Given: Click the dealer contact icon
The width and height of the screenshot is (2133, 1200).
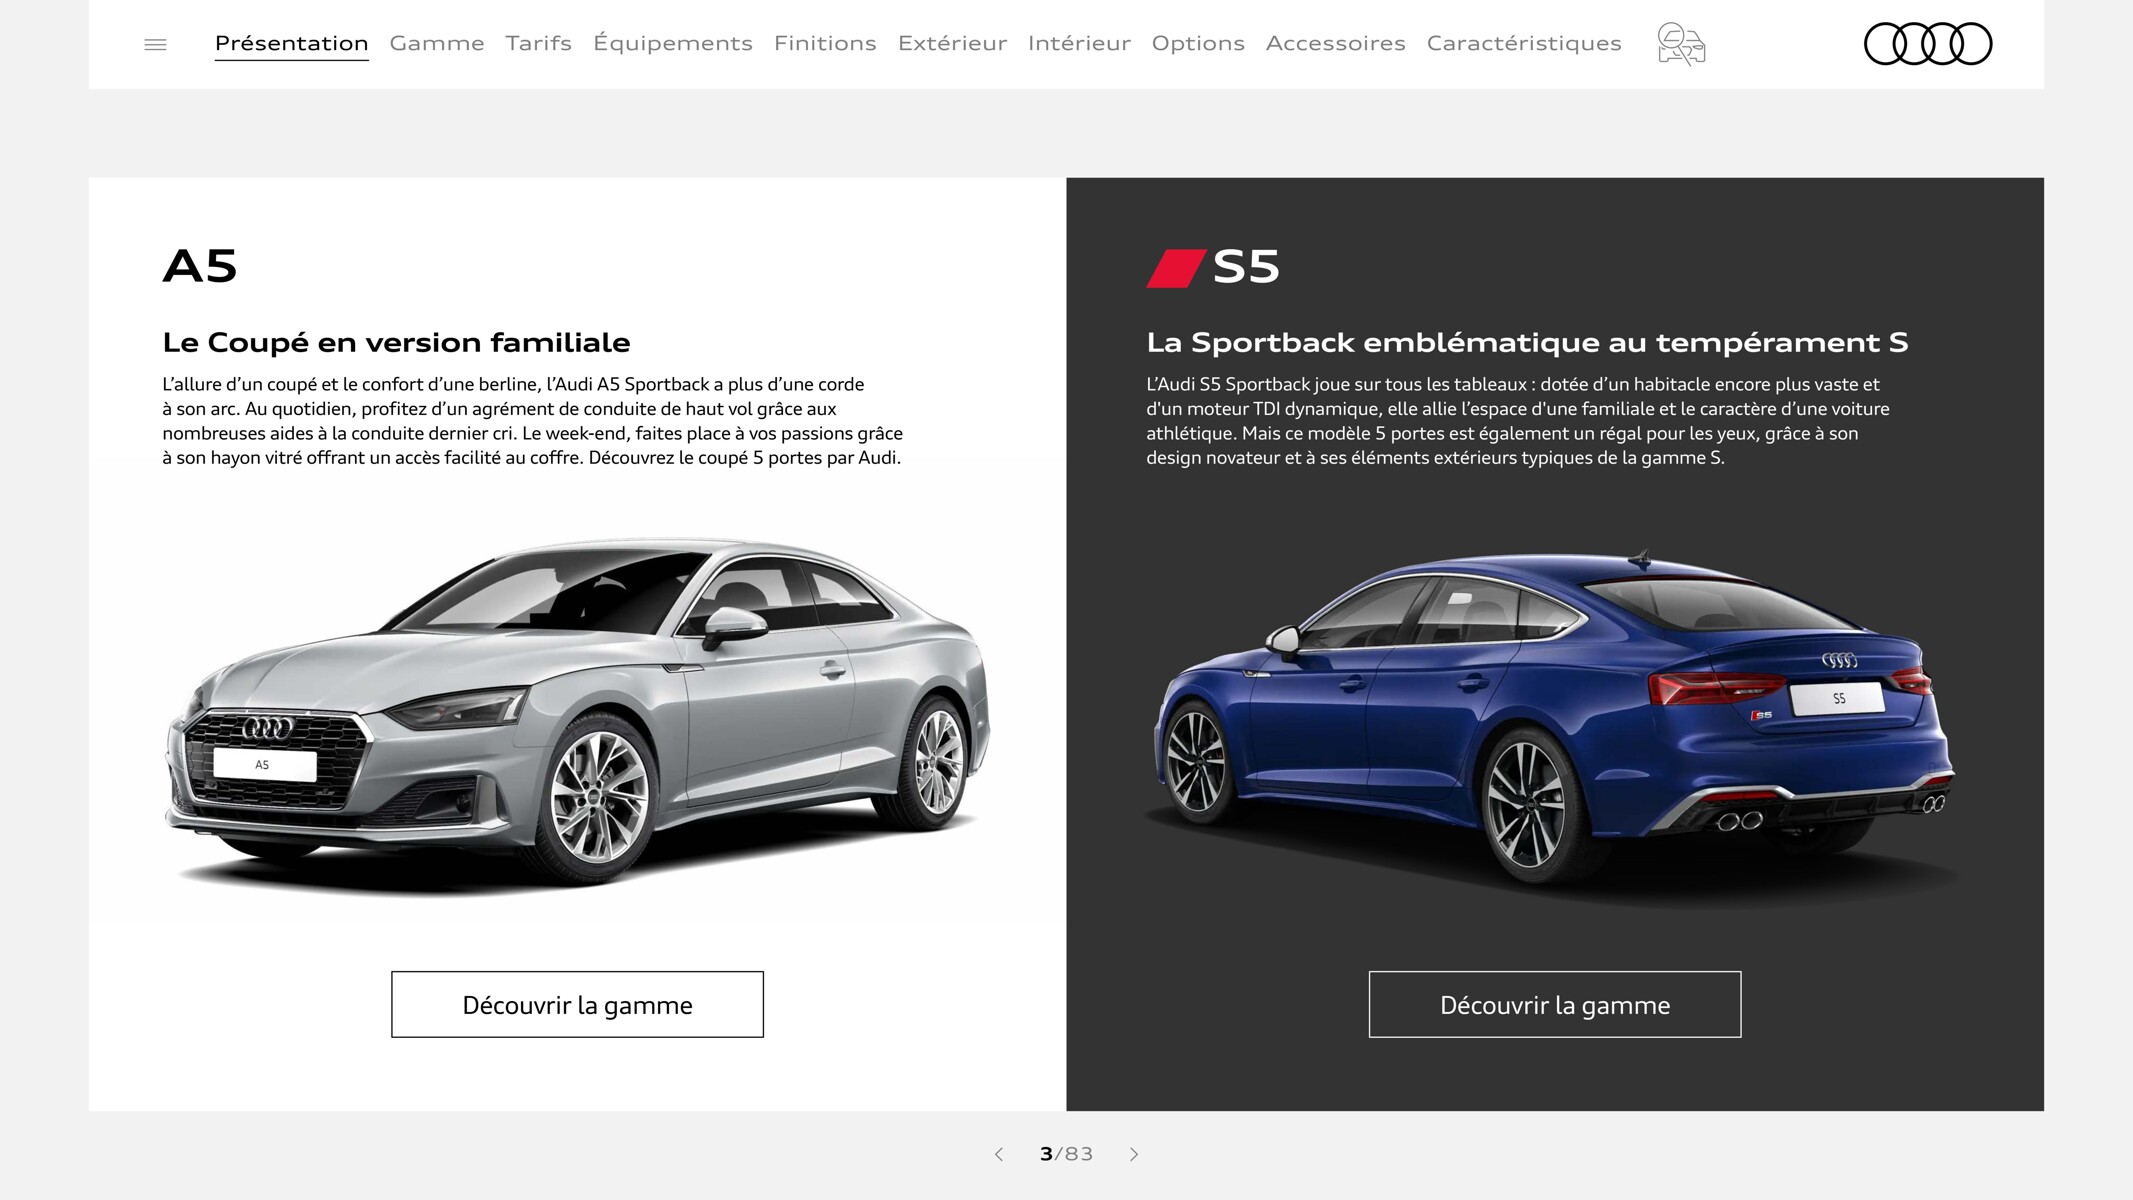Looking at the screenshot, I should (1681, 44).
